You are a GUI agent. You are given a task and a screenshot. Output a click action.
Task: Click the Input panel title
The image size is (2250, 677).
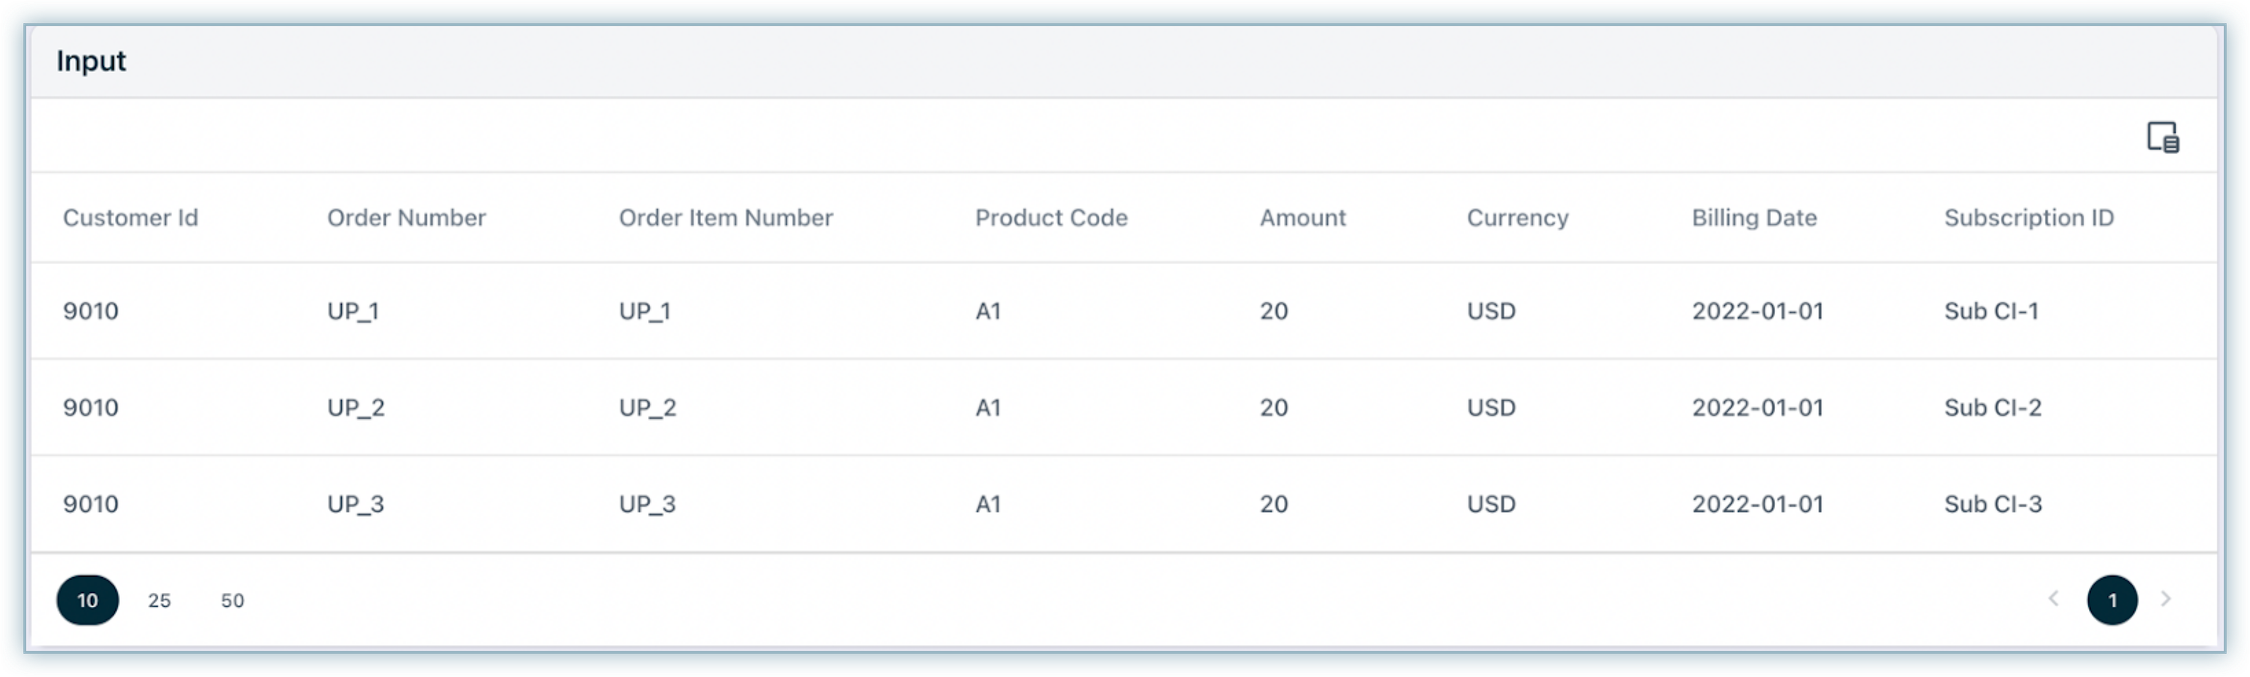(x=91, y=61)
